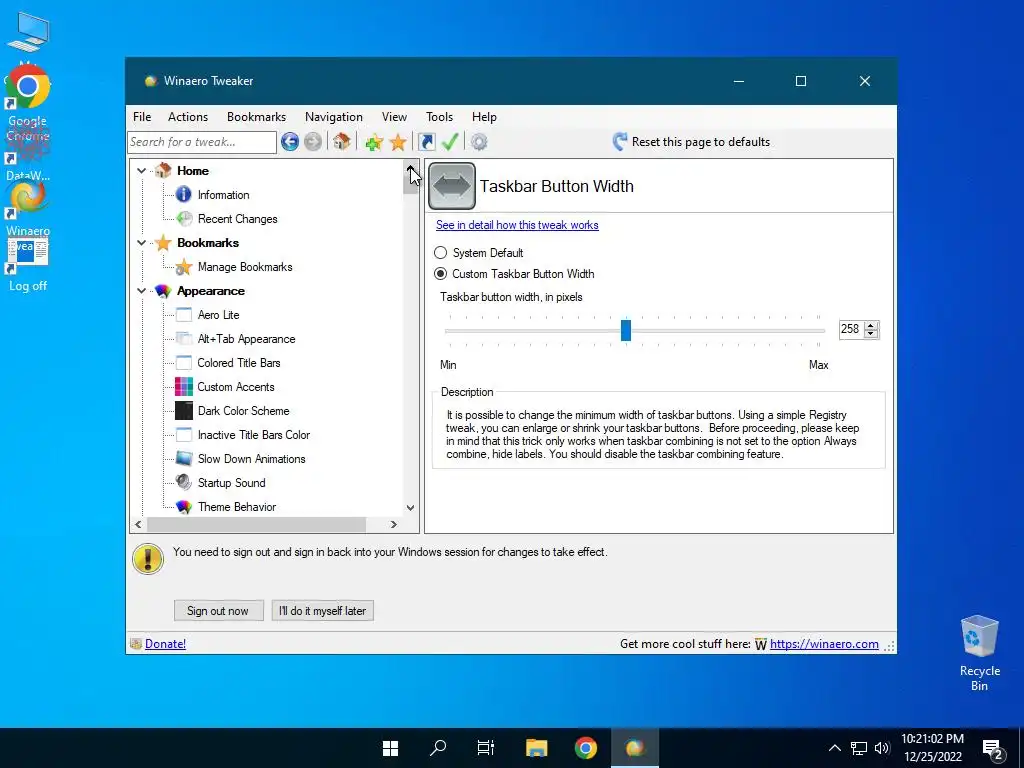Collapse the Home tree node
Screen dimensions: 1024x768
(x=141, y=170)
